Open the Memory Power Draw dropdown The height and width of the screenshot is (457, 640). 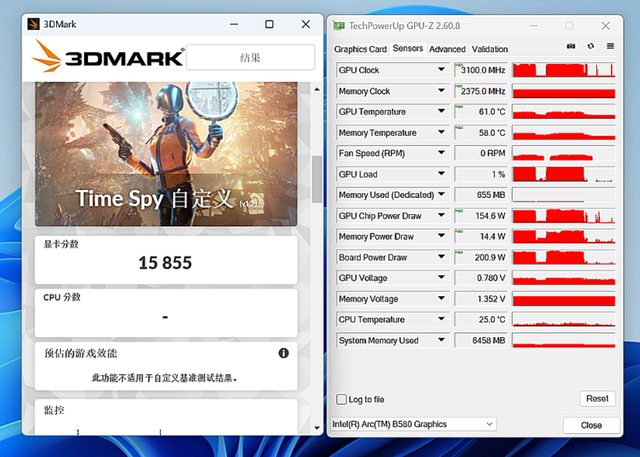(x=441, y=236)
